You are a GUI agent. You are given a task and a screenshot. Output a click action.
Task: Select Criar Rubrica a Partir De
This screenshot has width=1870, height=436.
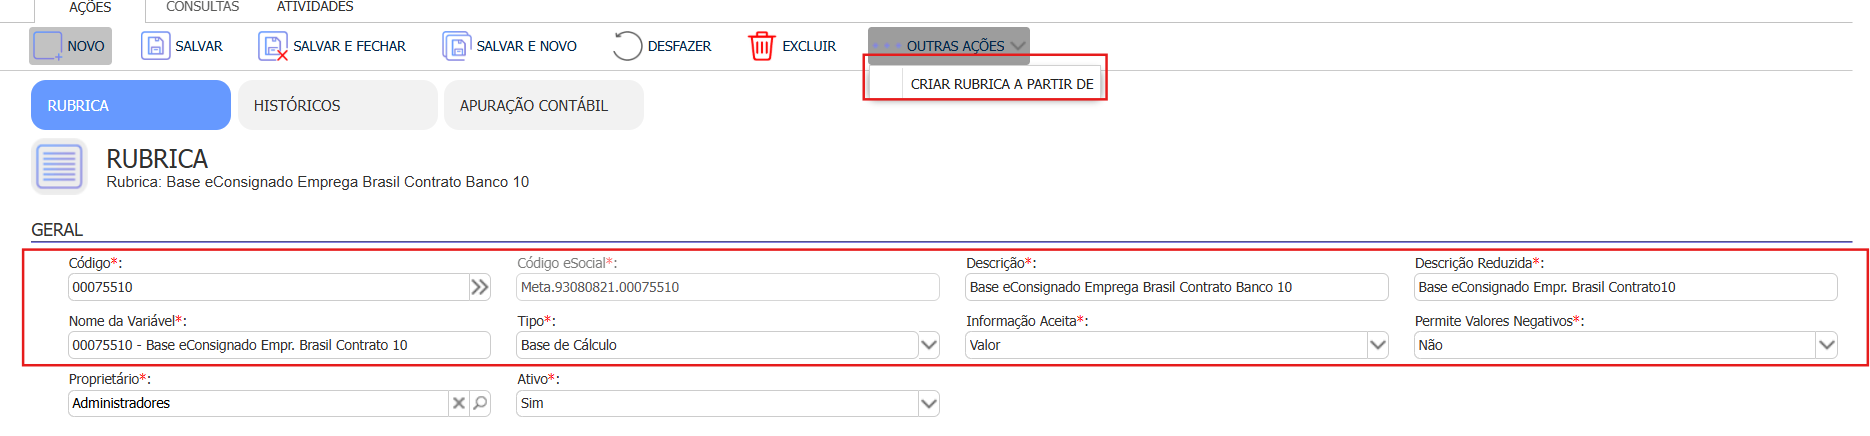[x=1001, y=84]
